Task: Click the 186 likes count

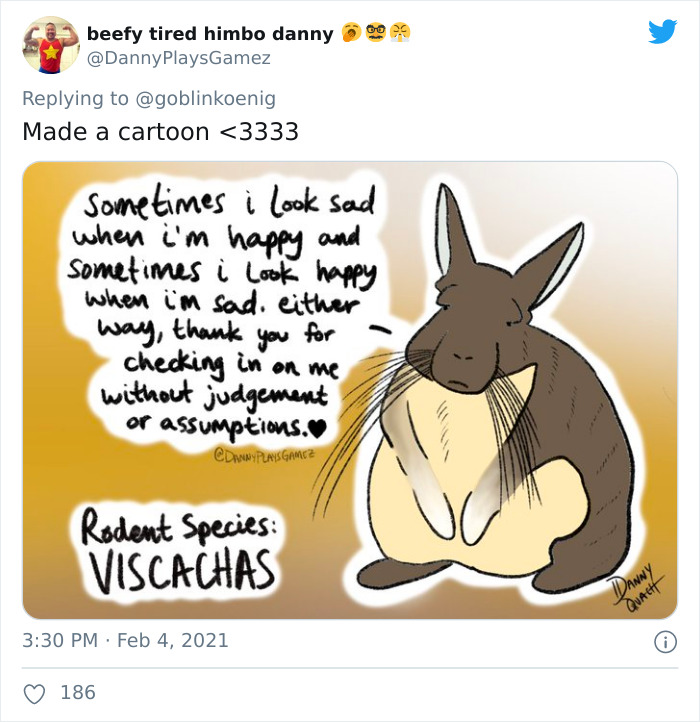Action: [78, 692]
